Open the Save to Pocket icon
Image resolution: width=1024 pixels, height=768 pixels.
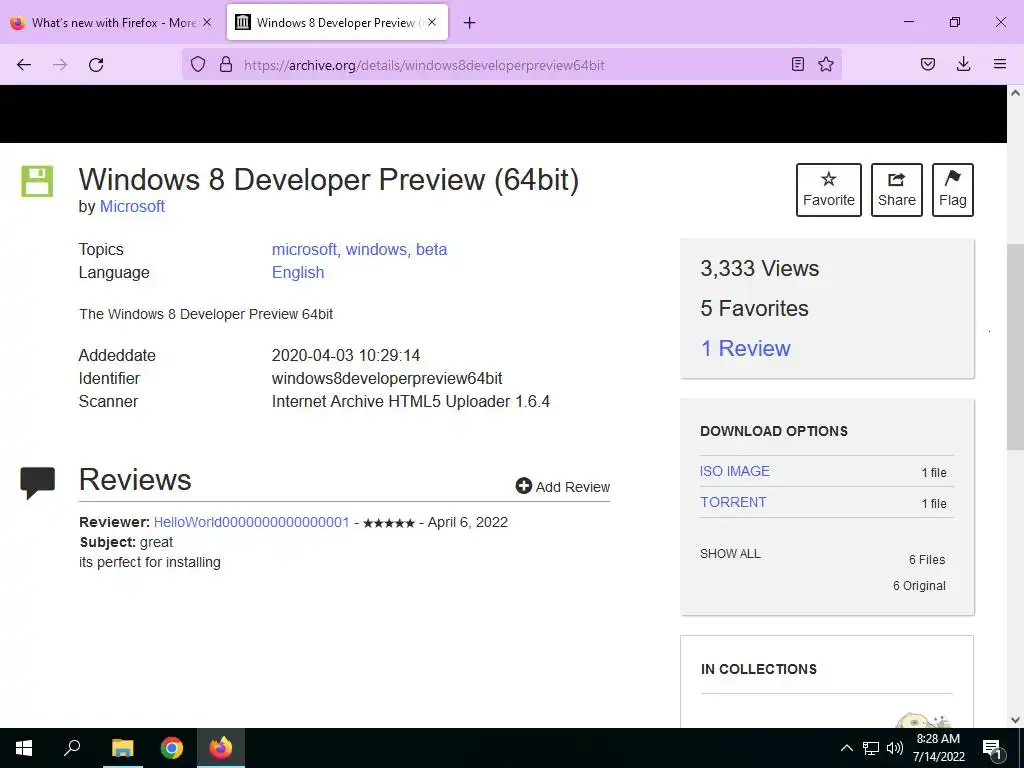click(928, 64)
